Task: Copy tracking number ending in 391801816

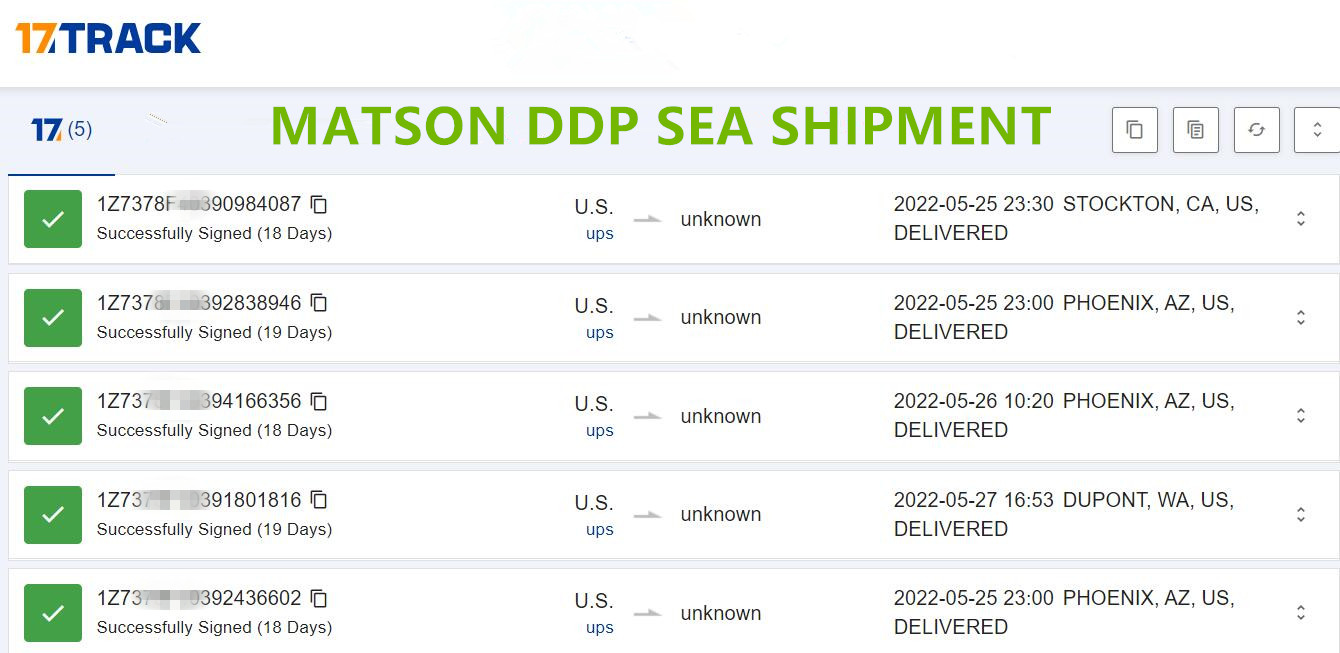Action: point(319,499)
